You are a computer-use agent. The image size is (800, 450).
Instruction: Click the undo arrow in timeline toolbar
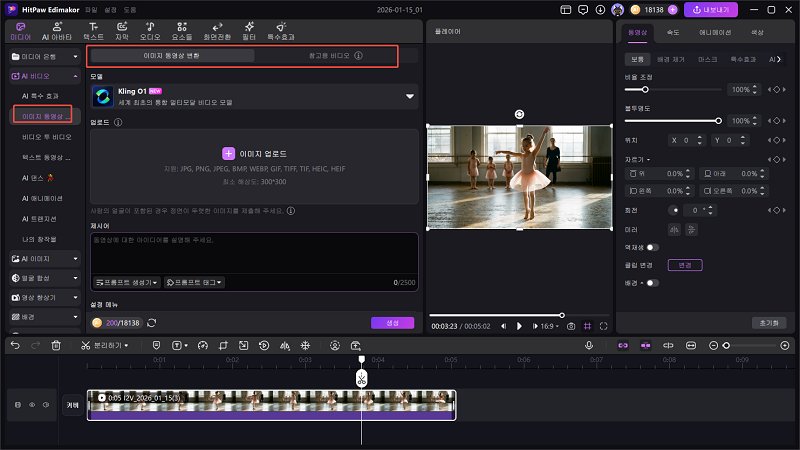[x=15, y=345]
